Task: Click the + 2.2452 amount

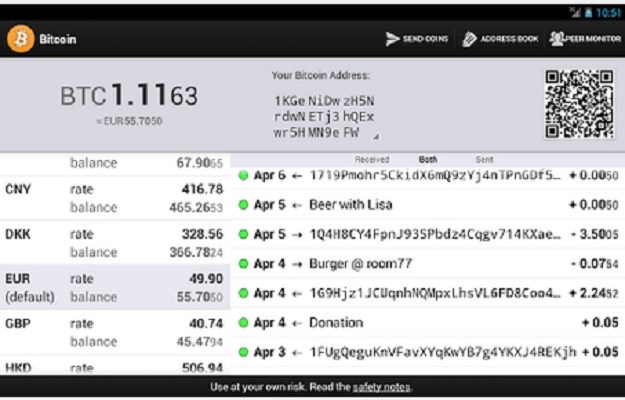Action: pos(594,293)
